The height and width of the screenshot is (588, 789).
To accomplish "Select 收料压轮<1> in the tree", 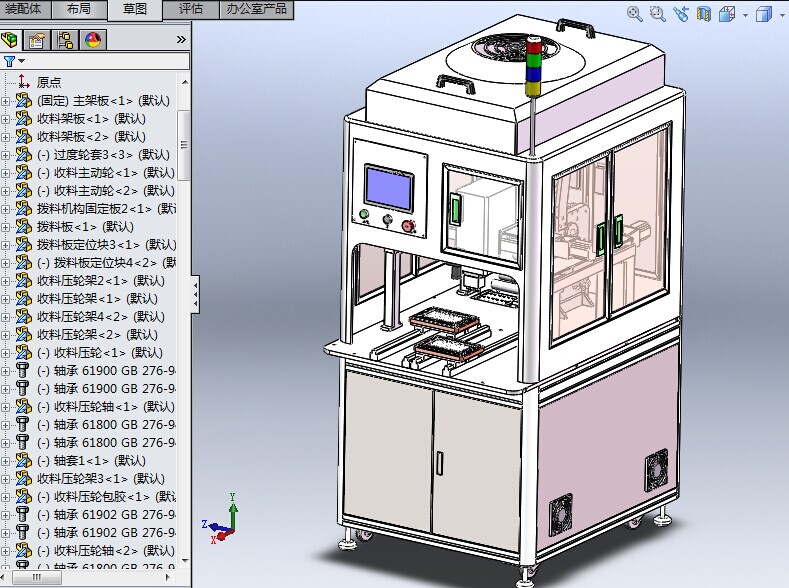I will [x=100, y=353].
